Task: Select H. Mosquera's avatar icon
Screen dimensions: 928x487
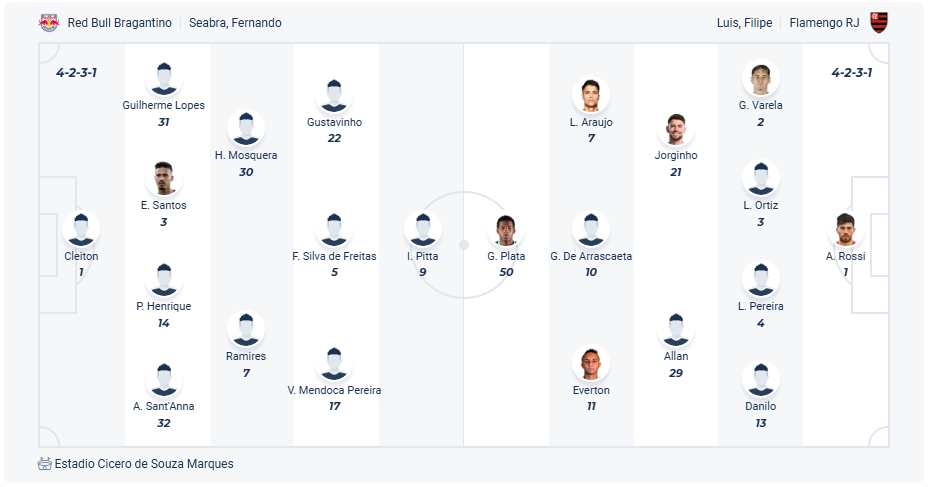Action: point(246,129)
